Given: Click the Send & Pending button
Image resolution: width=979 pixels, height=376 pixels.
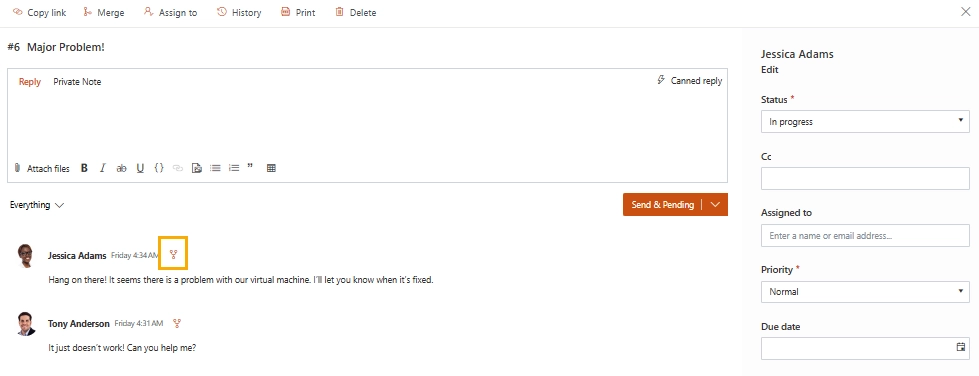Looking at the screenshot, I should click(662, 204).
